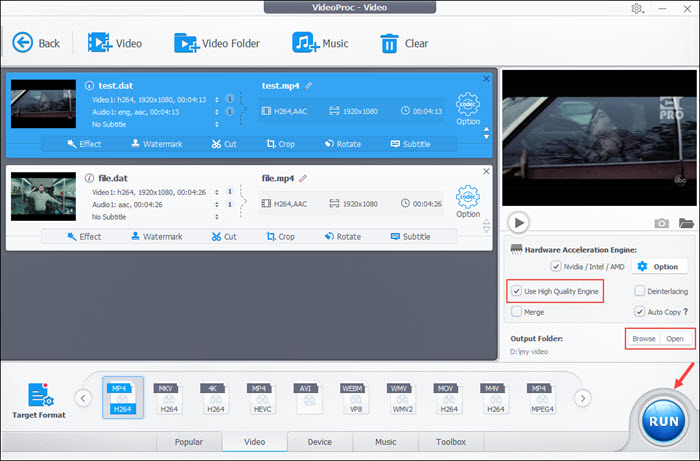Select MOV H264 format

coord(449,398)
